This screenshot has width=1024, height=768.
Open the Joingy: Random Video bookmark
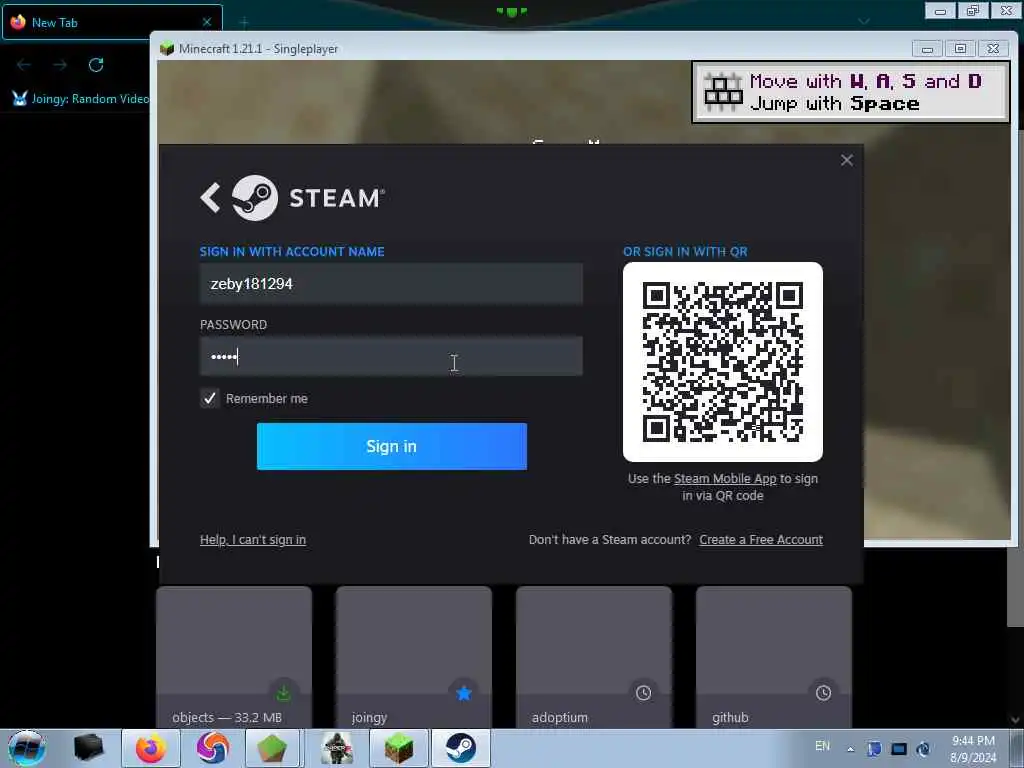pyautogui.click(x=81, y=99)
